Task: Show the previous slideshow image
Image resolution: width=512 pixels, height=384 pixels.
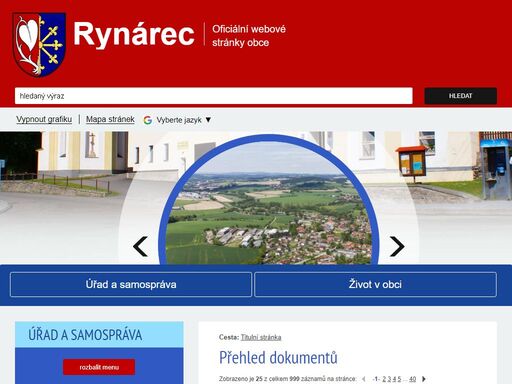Action: click(140, 246)
